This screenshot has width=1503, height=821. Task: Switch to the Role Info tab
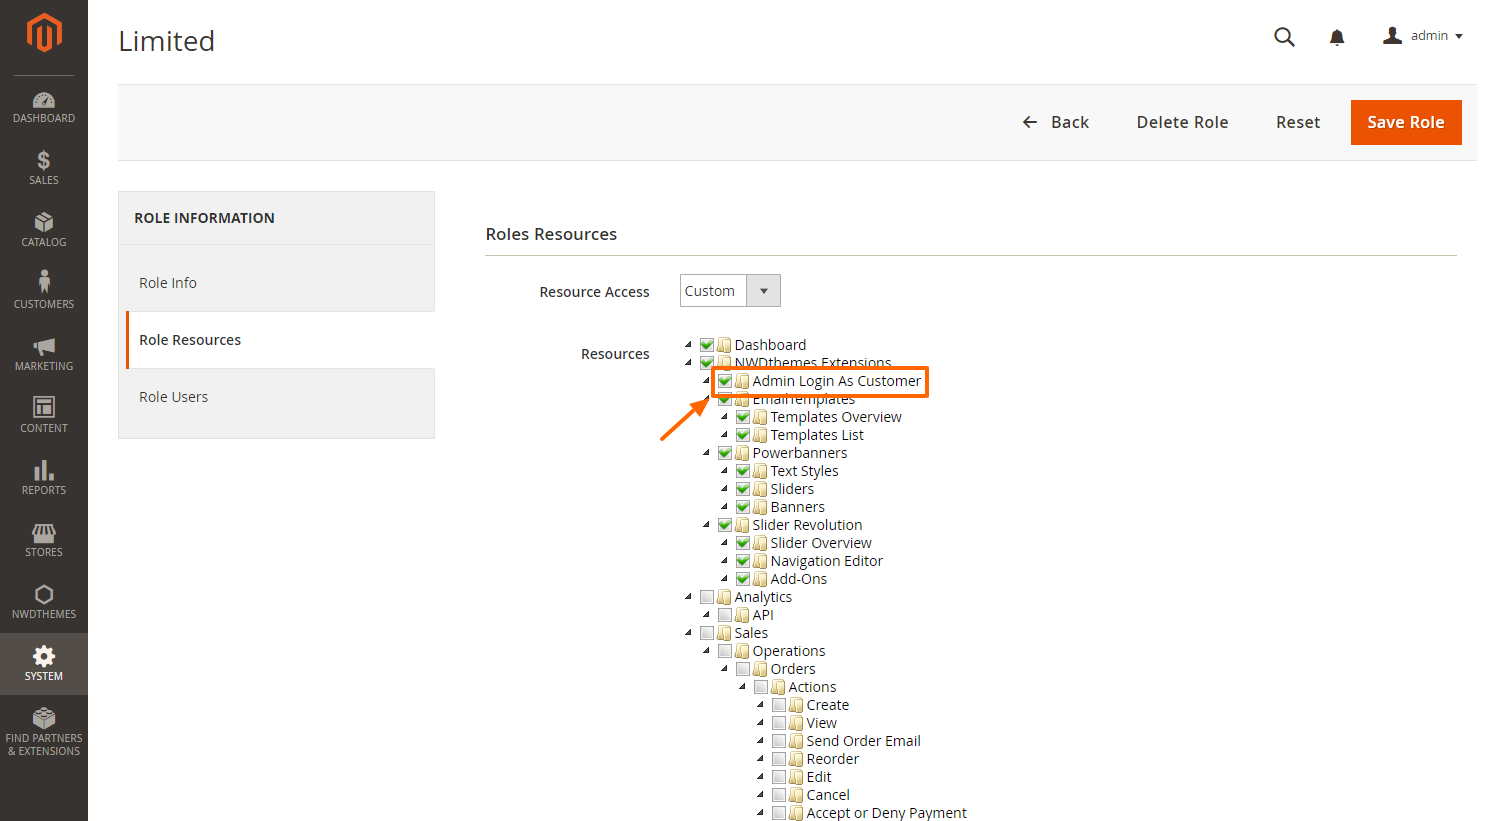point(168,283)
